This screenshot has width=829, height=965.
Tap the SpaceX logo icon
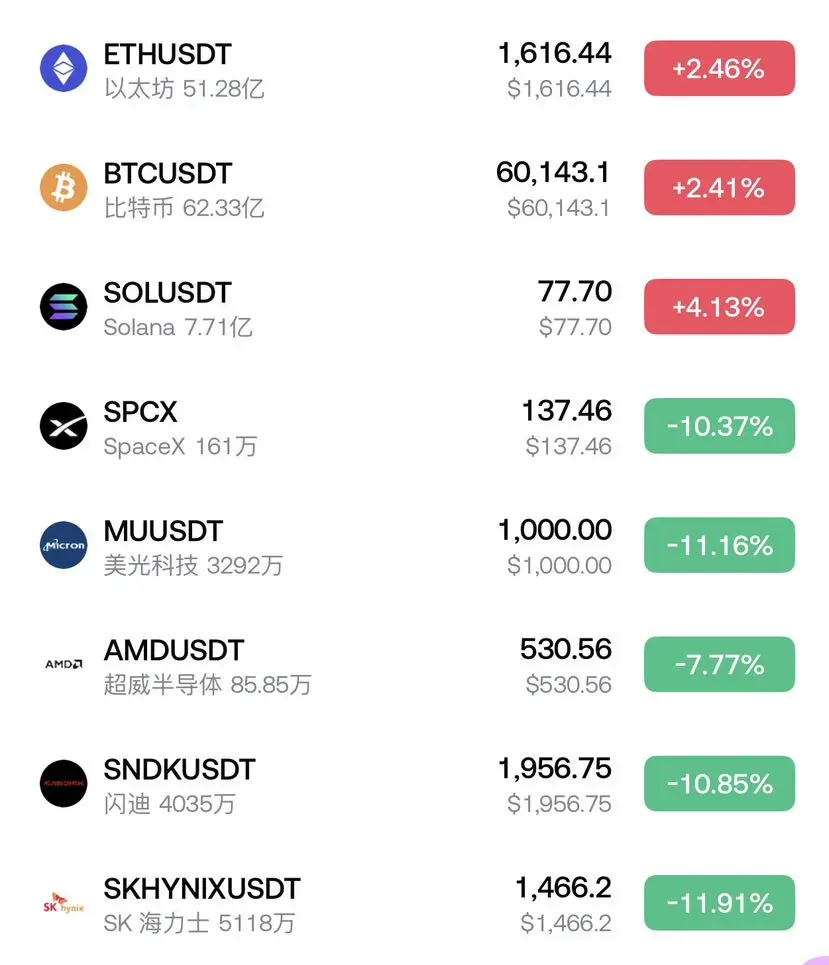63,426
